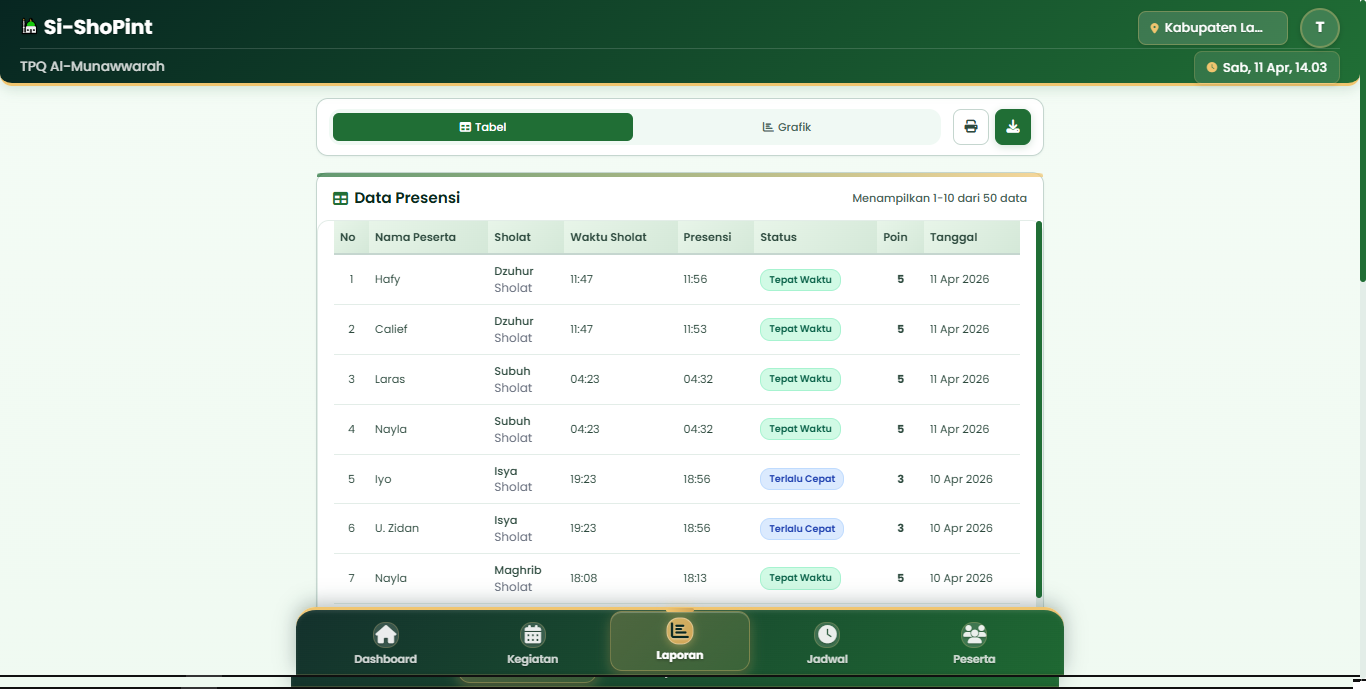
Task: Open the Peserta people icon
Action: point(973,635)
